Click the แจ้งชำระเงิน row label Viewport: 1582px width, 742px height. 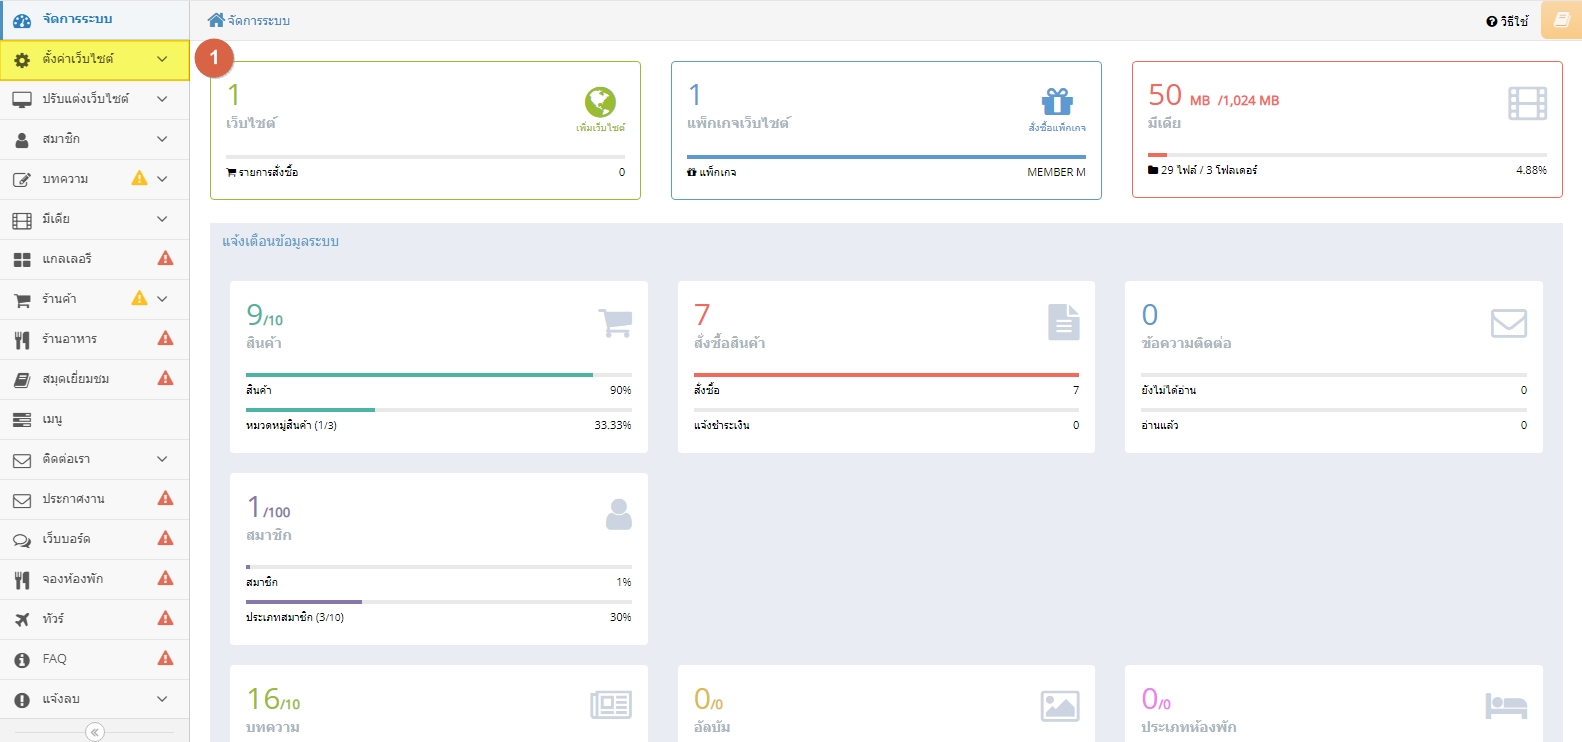tap(722, 425)
